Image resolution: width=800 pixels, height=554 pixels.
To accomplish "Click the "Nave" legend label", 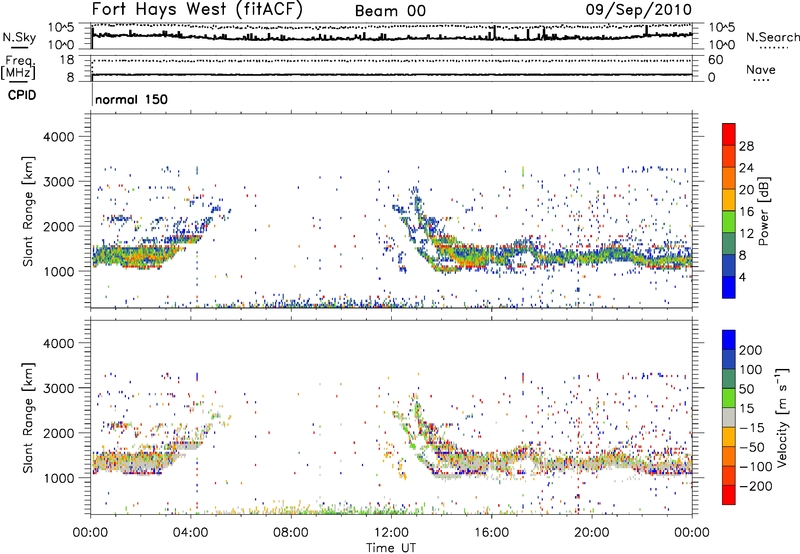I will click(x=761, y=69).
